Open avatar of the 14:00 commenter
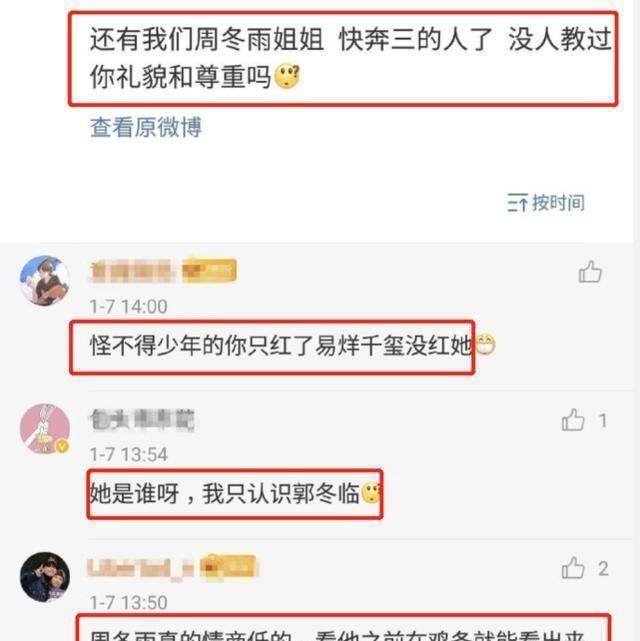The image size is (640, 641). coord(45,280)
